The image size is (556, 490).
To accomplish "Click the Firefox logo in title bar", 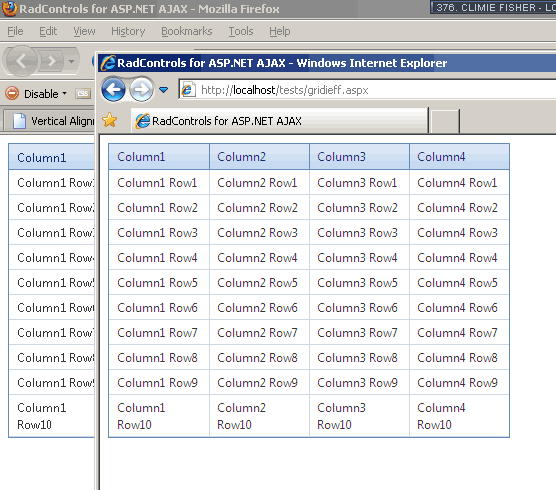I will click(9, 9).
